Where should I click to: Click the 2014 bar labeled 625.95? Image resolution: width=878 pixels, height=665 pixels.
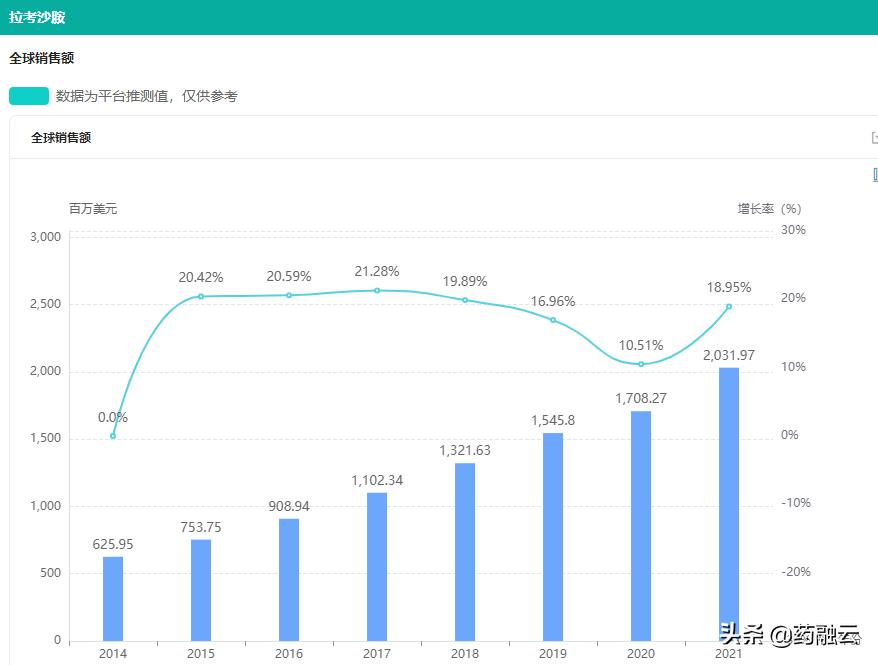coord(113,598)
